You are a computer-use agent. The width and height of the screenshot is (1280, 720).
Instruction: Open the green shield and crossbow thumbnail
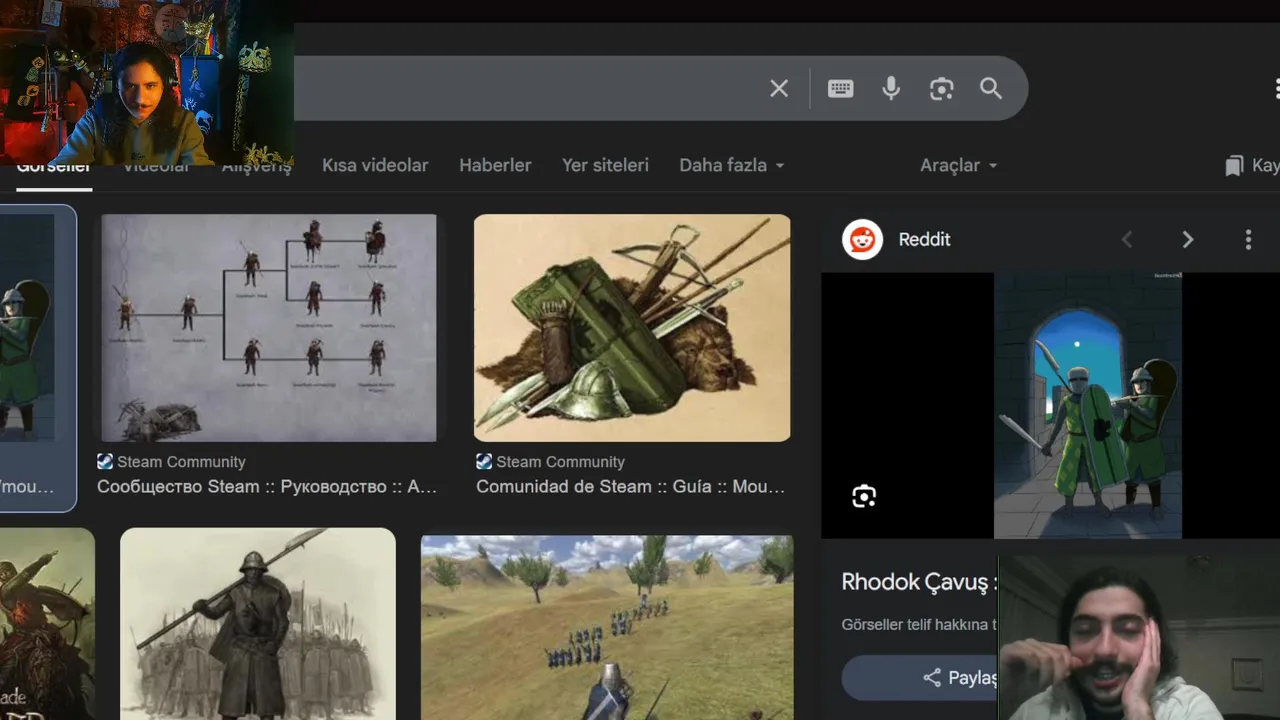[632, 328]
